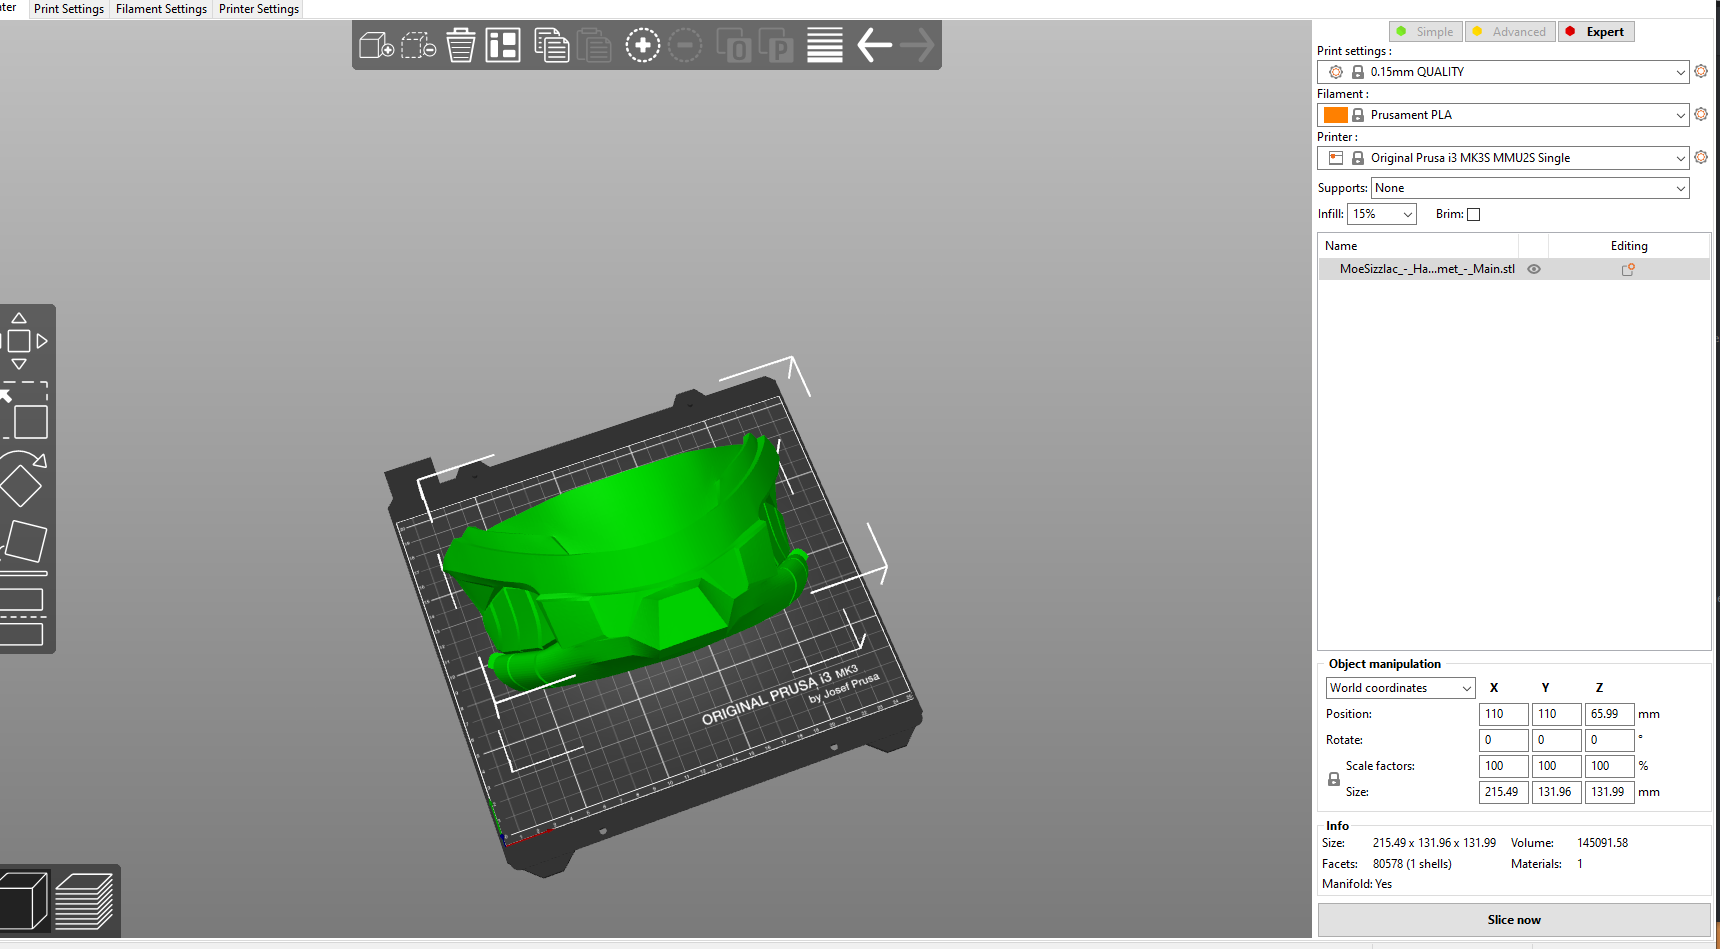This screenshot has height=949, width=1720.
Task: Open the gear icon beside Printer preset
Action: click(x=1701, y=157)
